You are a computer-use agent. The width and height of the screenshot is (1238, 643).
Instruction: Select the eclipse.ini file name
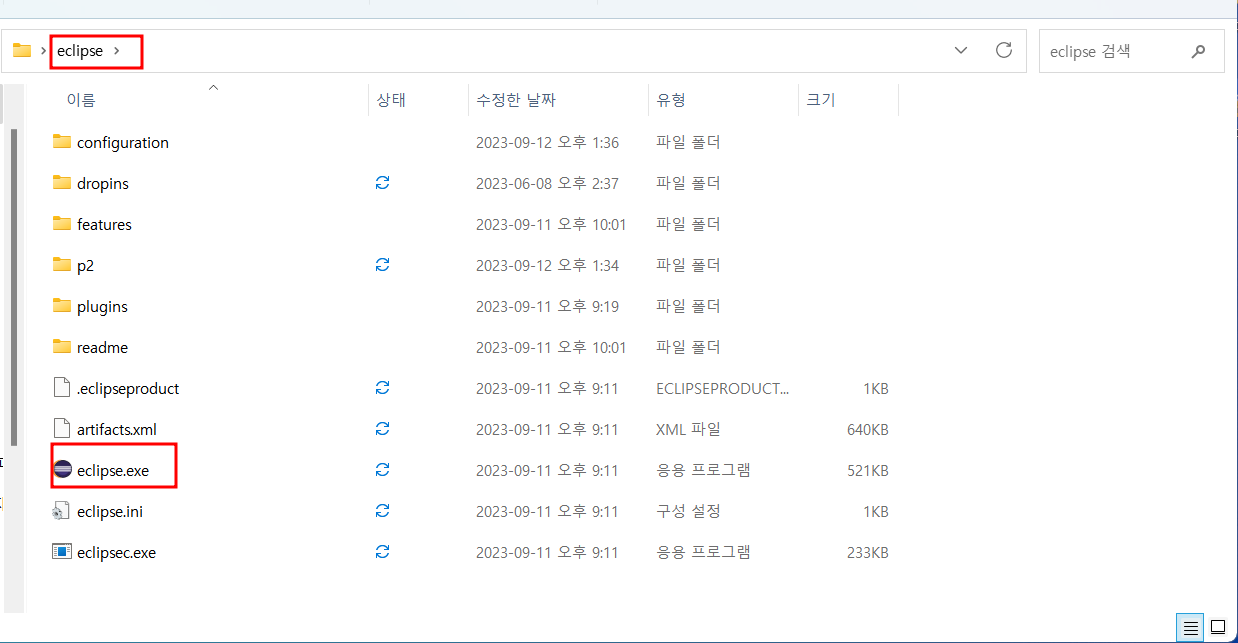coord(110,512)
